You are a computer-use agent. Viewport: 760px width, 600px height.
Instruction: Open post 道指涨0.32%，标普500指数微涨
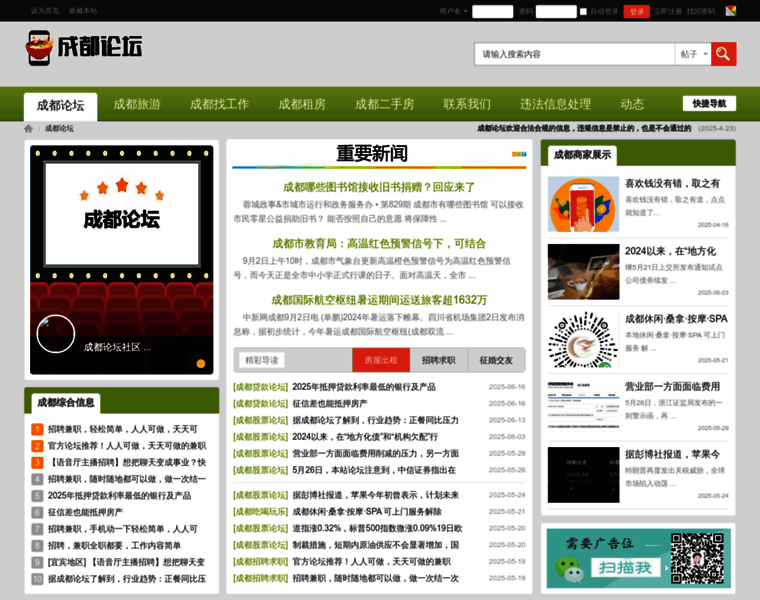click(377, 528)
